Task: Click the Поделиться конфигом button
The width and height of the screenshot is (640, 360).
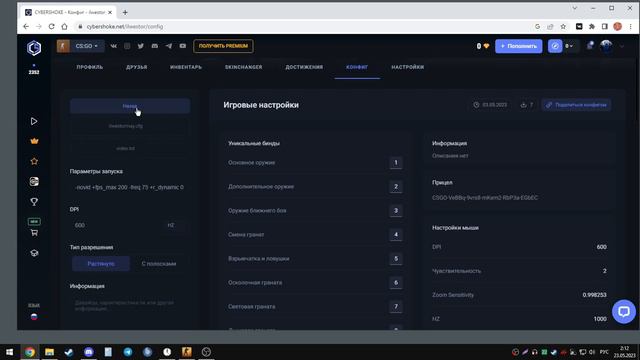Action: (x=576, y=105)
